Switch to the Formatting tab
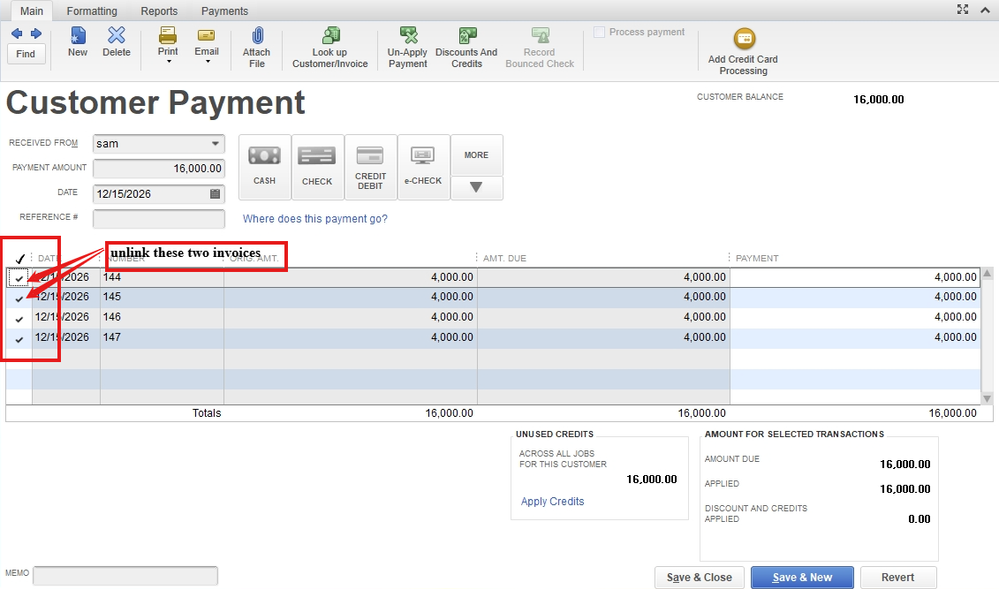 [92, 11]
